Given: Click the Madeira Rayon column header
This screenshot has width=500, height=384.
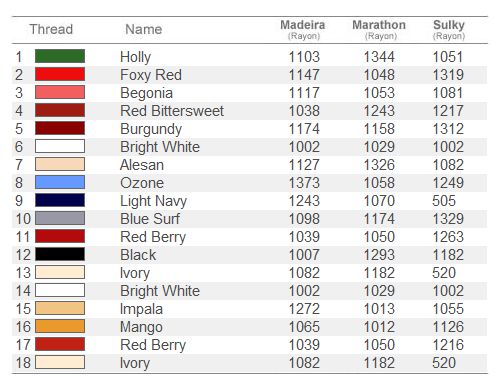Looking at the screenshot, I should 303,30.
